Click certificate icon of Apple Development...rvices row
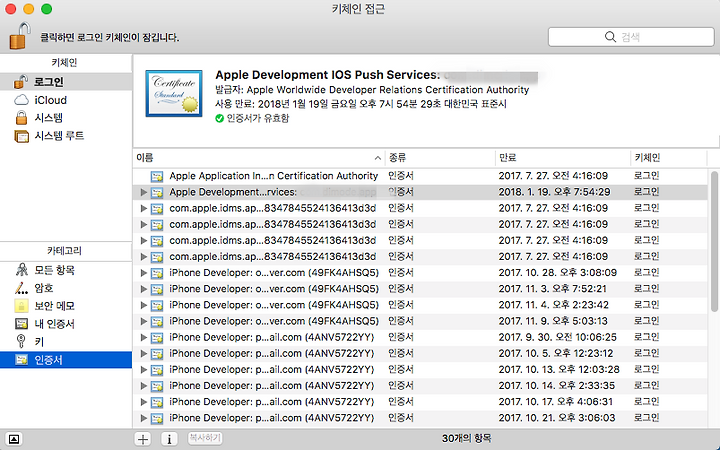The image size is (720, 450). [157, 192]
